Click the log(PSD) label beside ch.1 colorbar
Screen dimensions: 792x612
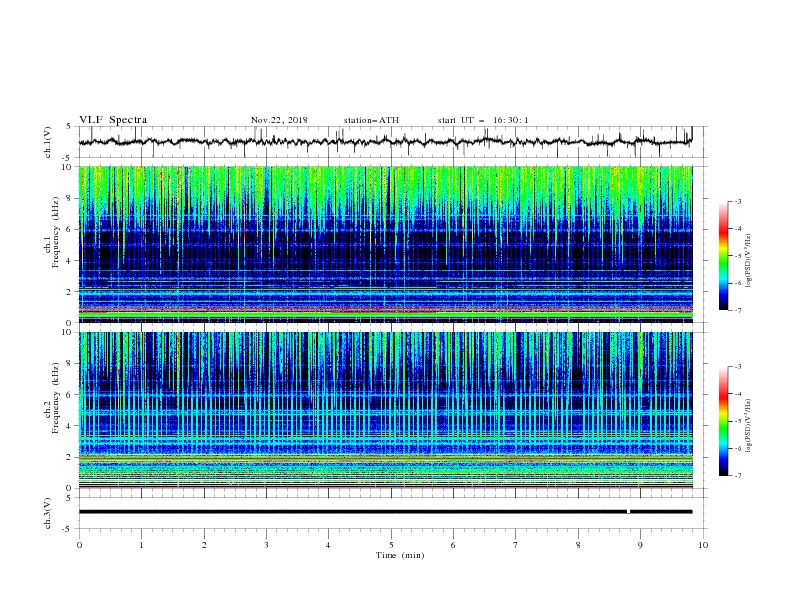pos(749,261)
